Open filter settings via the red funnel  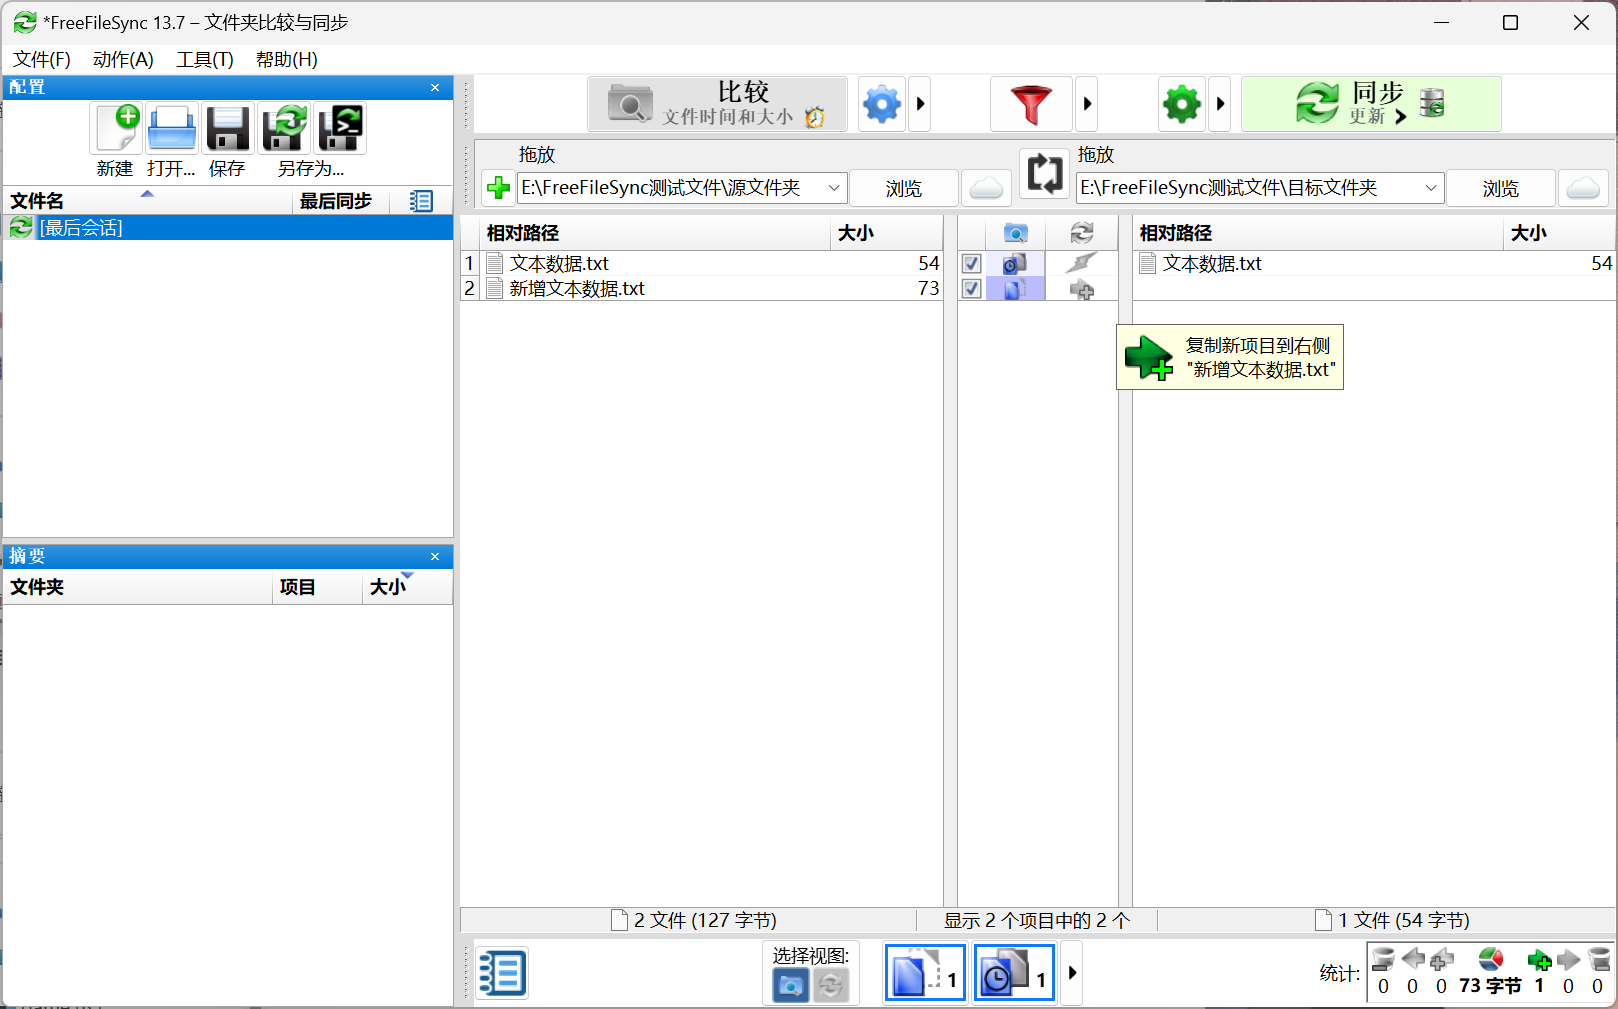point(1031,104)
